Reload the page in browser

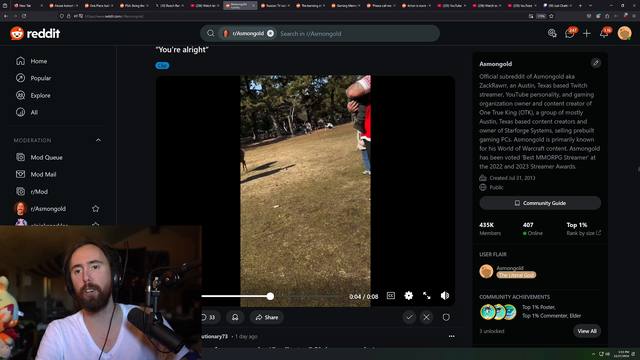click(x=24, y=16)
